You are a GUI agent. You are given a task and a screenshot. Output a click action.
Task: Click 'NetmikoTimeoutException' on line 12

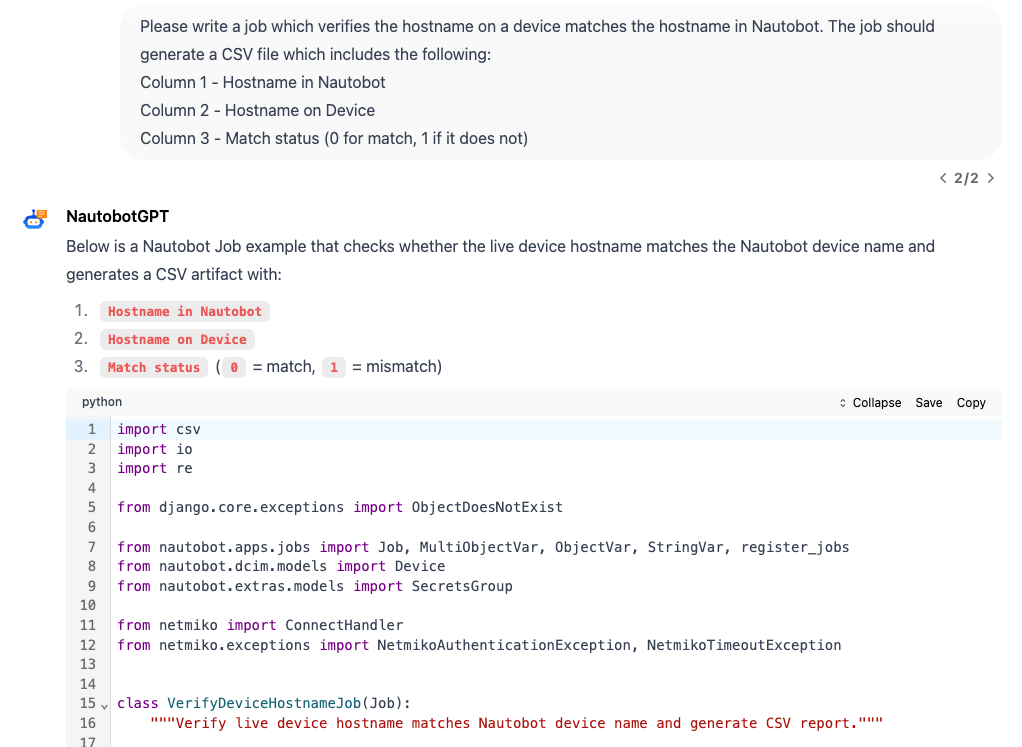(744, 645)
